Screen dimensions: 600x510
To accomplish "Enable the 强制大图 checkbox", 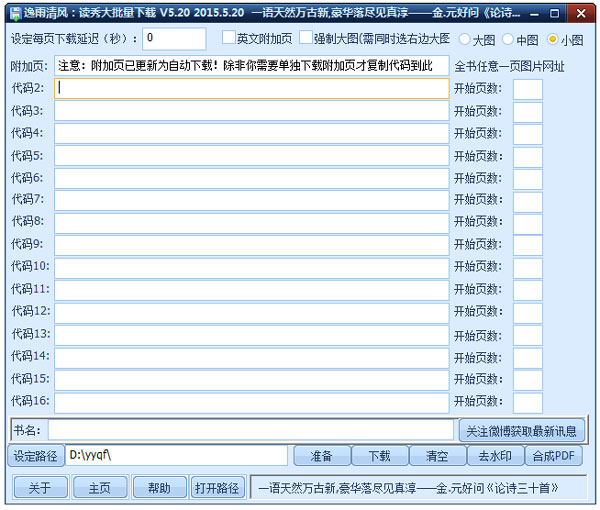I will [x=306, y=37].
